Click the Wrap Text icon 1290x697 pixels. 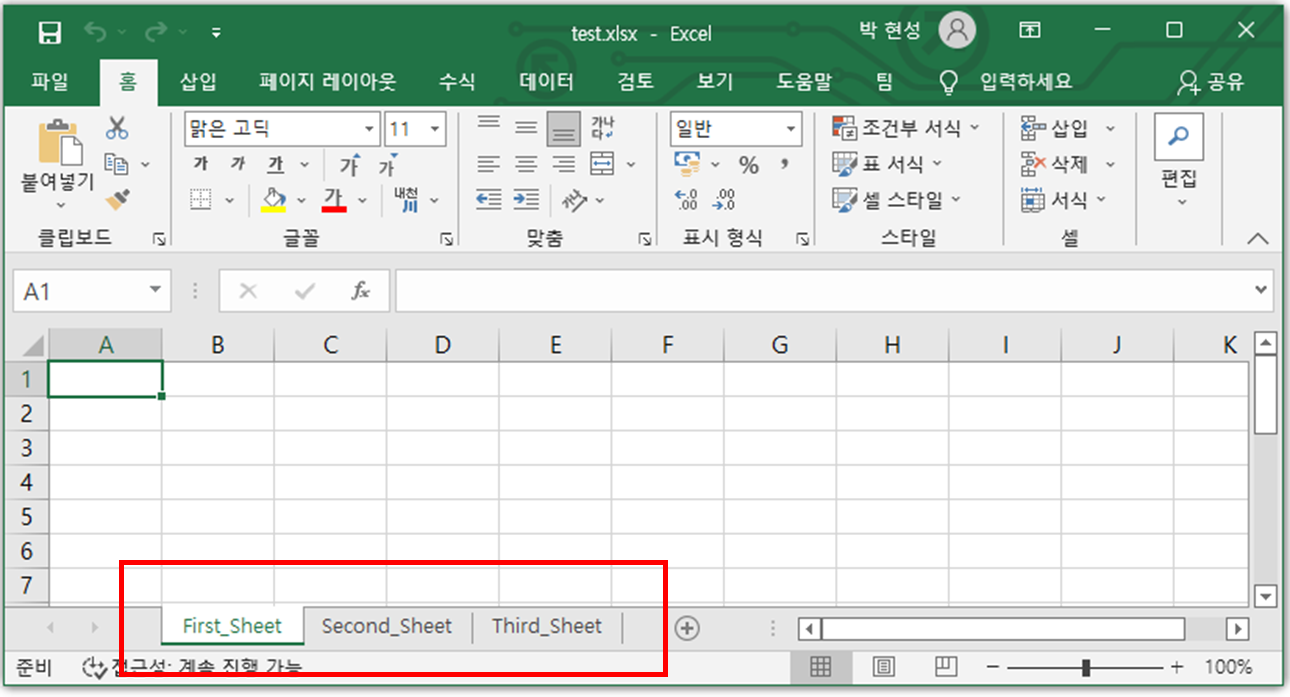pos(602,128)
